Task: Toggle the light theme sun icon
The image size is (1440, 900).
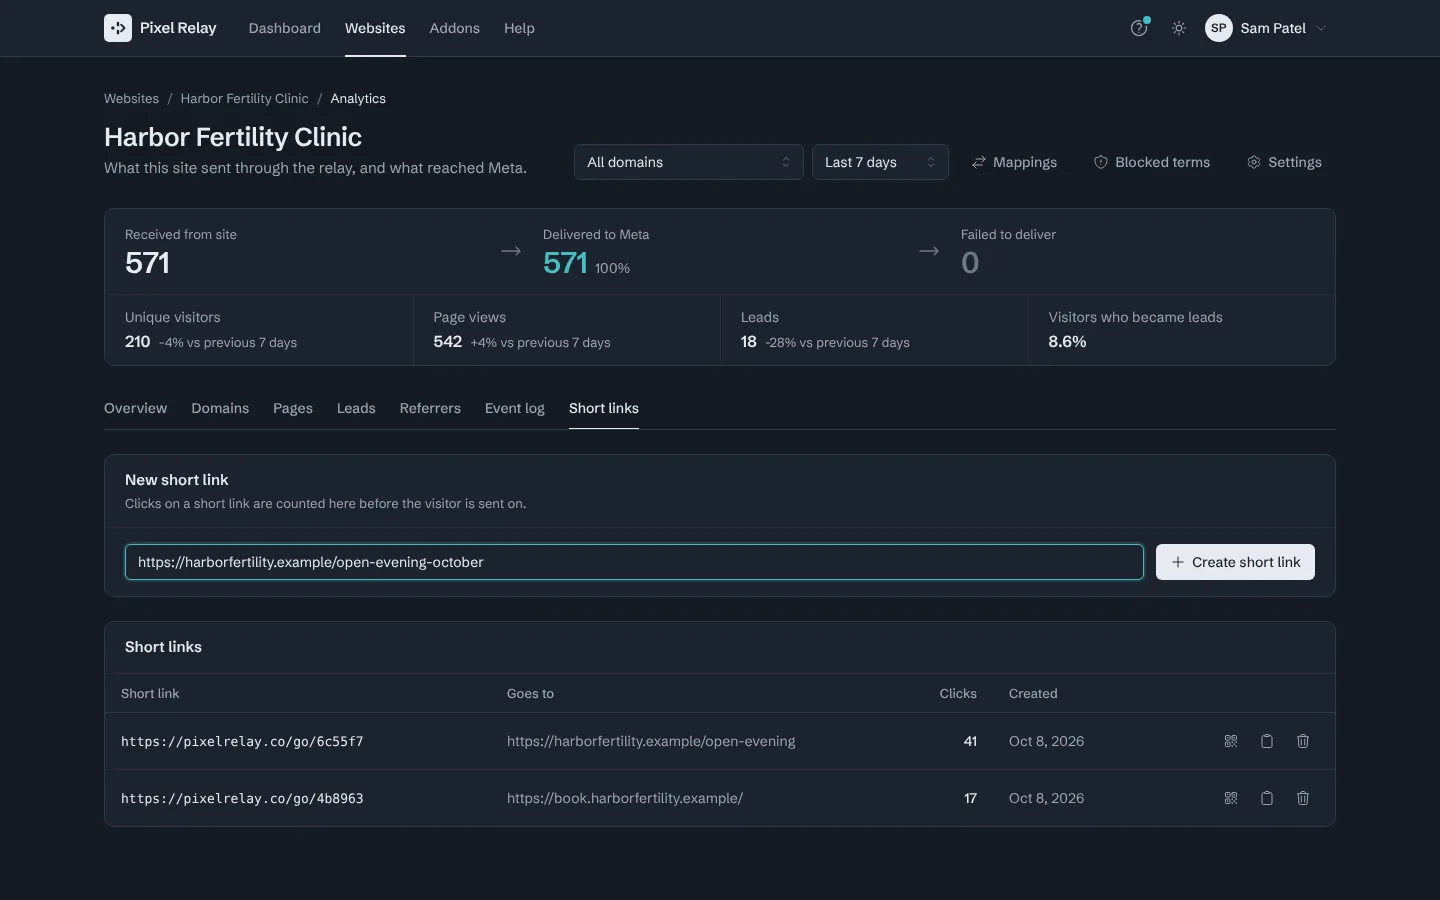Action: click(1179, 28)
